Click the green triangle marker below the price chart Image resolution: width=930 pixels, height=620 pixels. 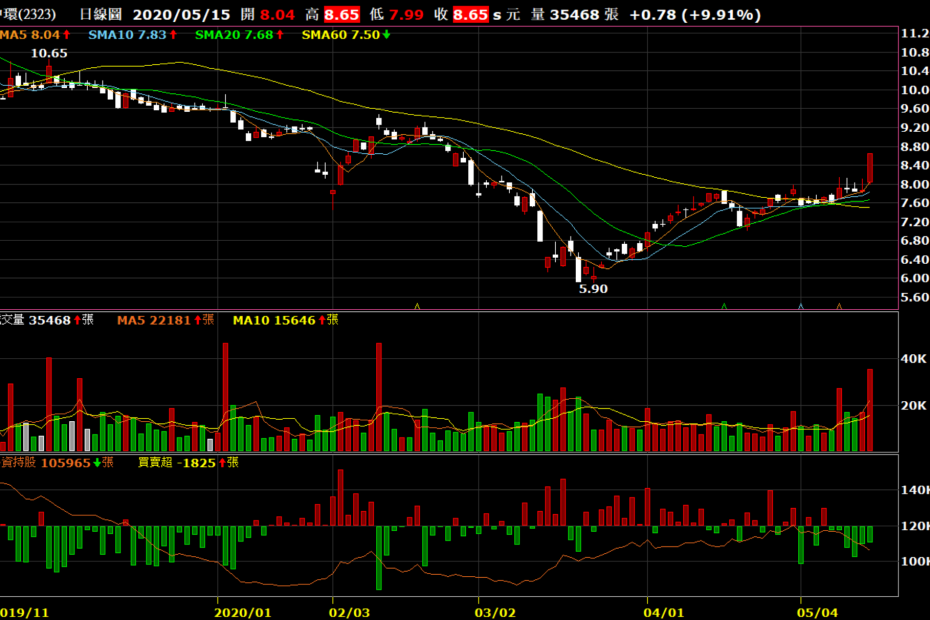click(x=723, y=305)
